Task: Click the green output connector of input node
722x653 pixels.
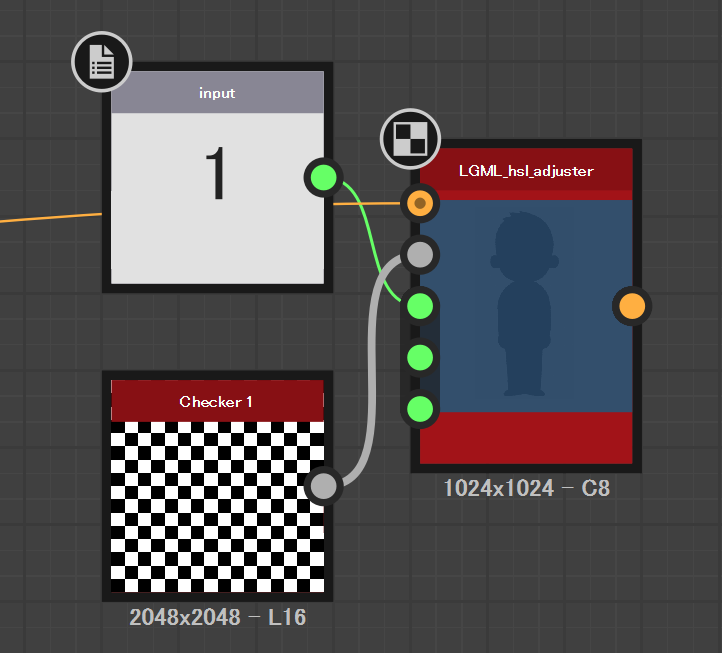Action: (323, 178)
